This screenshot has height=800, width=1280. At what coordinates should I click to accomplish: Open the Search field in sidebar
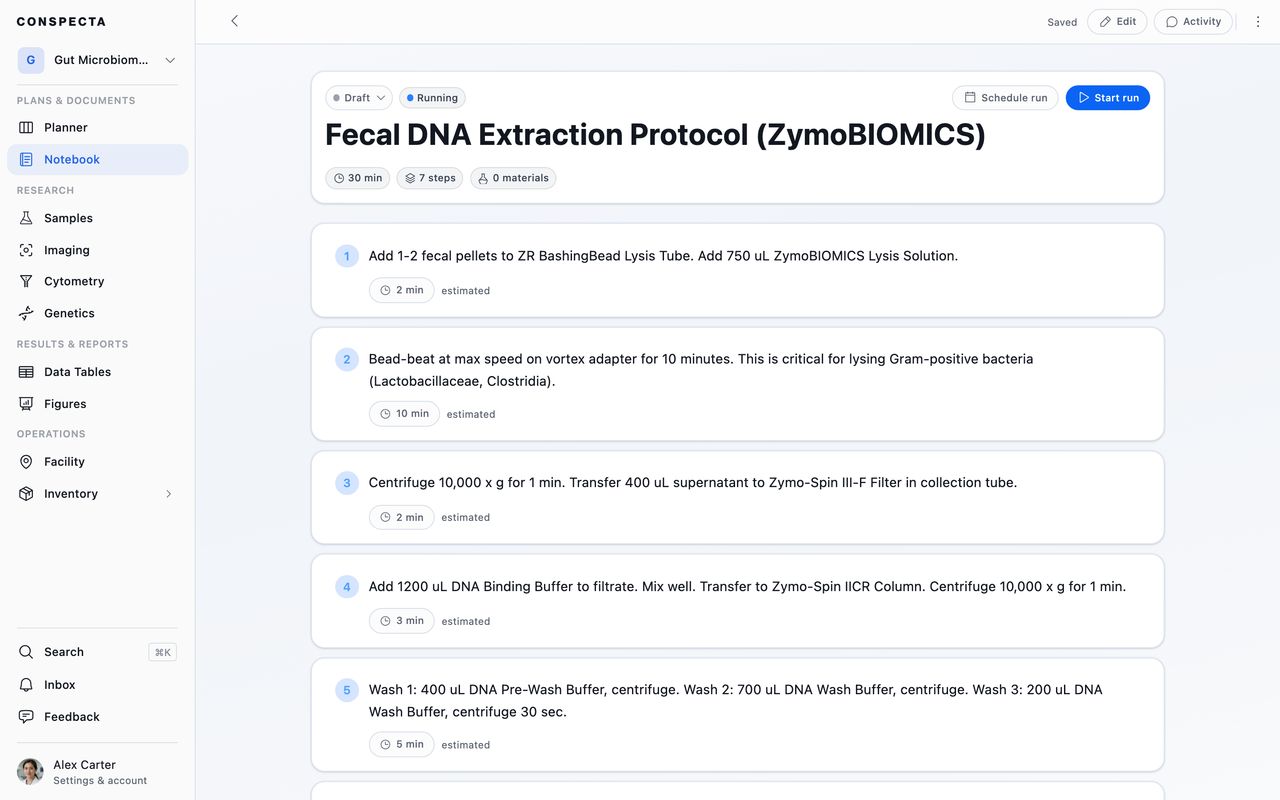[98, 652]
